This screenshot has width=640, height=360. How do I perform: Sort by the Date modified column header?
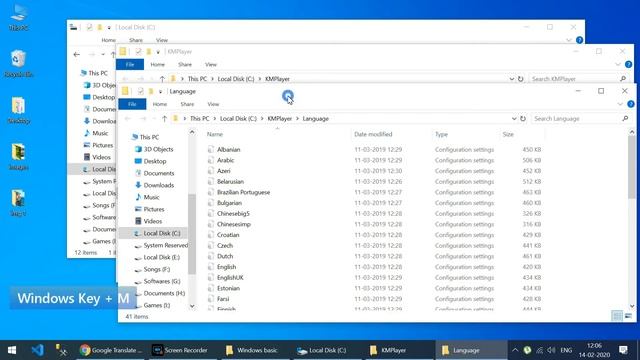point(373,134)
